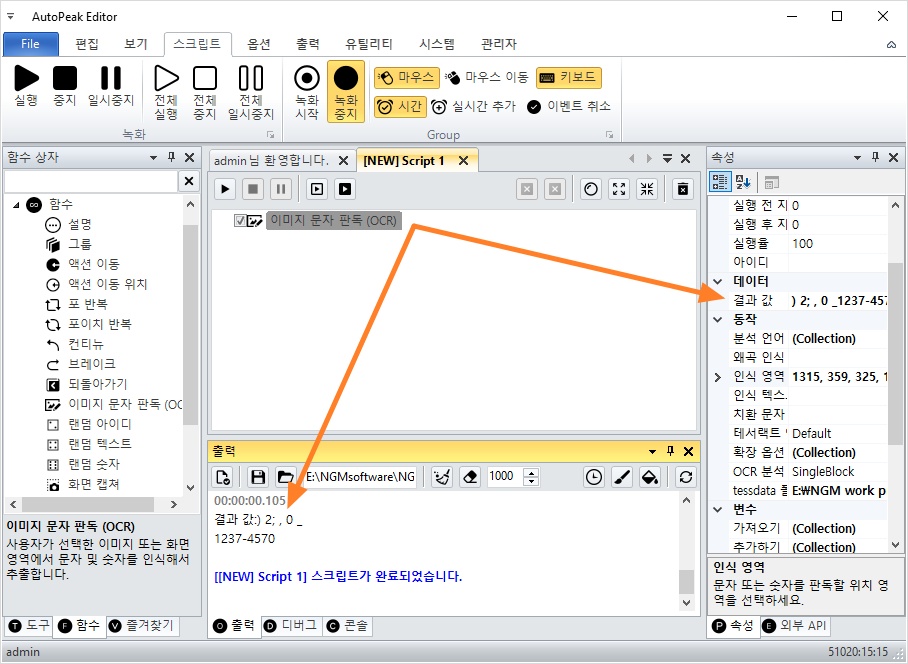Click eraser icon in 출력 panel

pos(470,477)
